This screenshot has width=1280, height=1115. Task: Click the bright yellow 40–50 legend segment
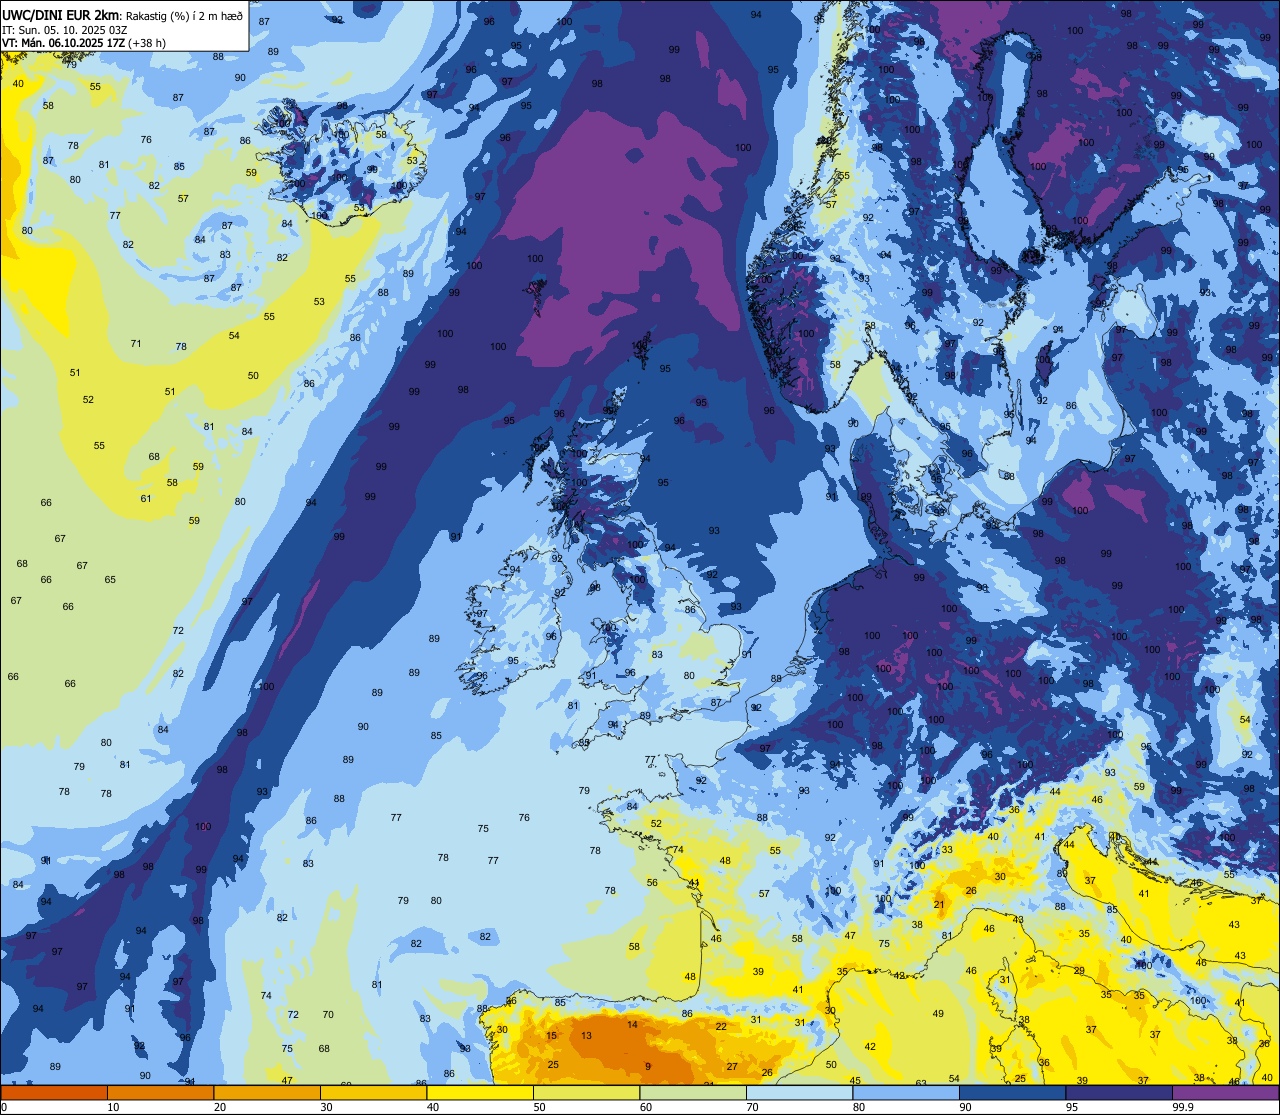pos(480,1093)
